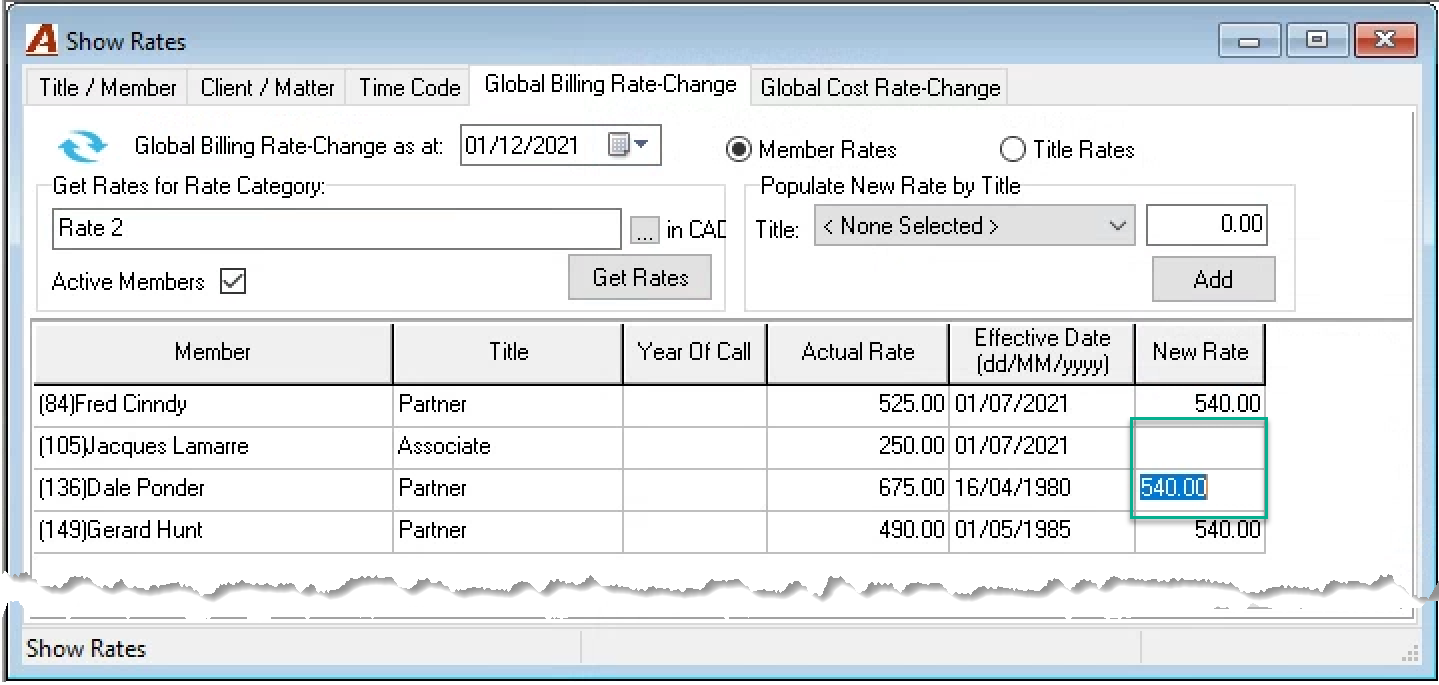Switch to the Title / Member tab

pyautogui.click(x=108, y=87)
